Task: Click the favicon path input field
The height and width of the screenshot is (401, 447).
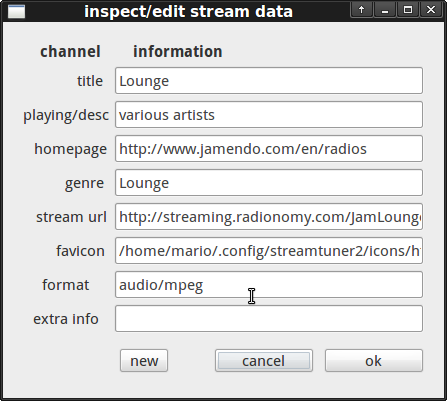Action: pyautogui.click(x=269, y=251)
